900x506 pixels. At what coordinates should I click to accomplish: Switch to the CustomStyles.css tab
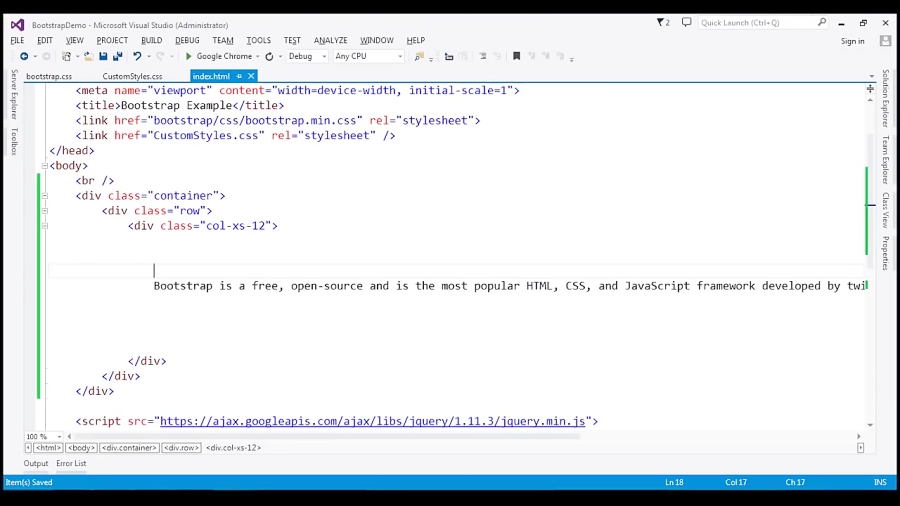(x=132, y=76)
